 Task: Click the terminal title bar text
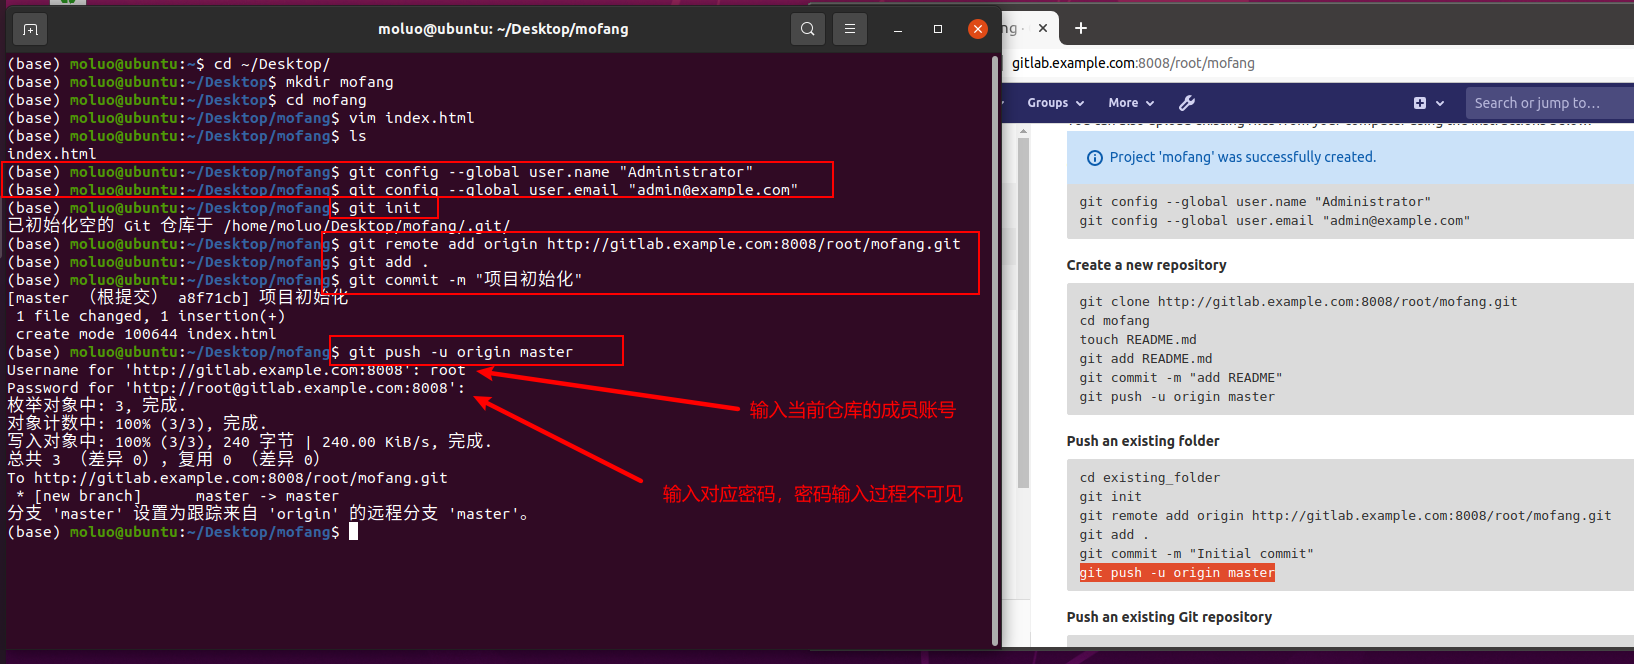(503, 29)
